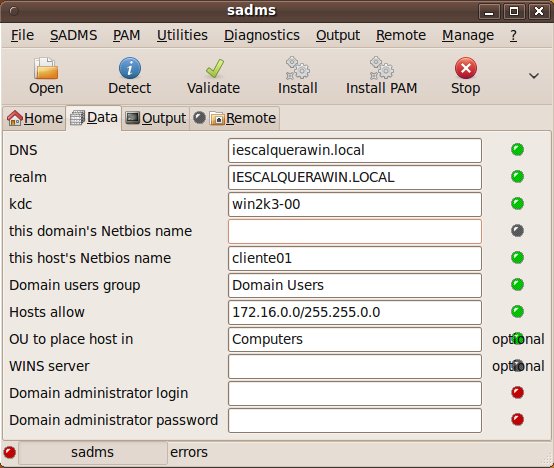
Task: Click the green light beside Hosts allow
Action: pyautogui.click(x=517, y=312)
